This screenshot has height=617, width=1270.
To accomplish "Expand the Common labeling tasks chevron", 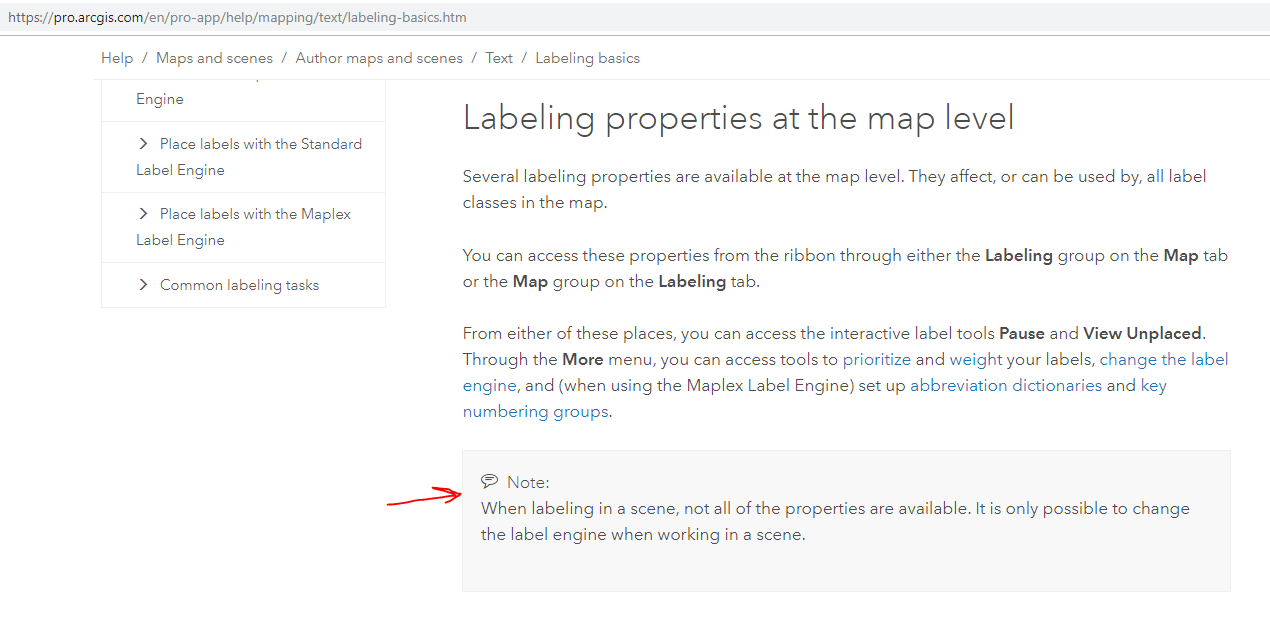I will (x=144, y=285).
